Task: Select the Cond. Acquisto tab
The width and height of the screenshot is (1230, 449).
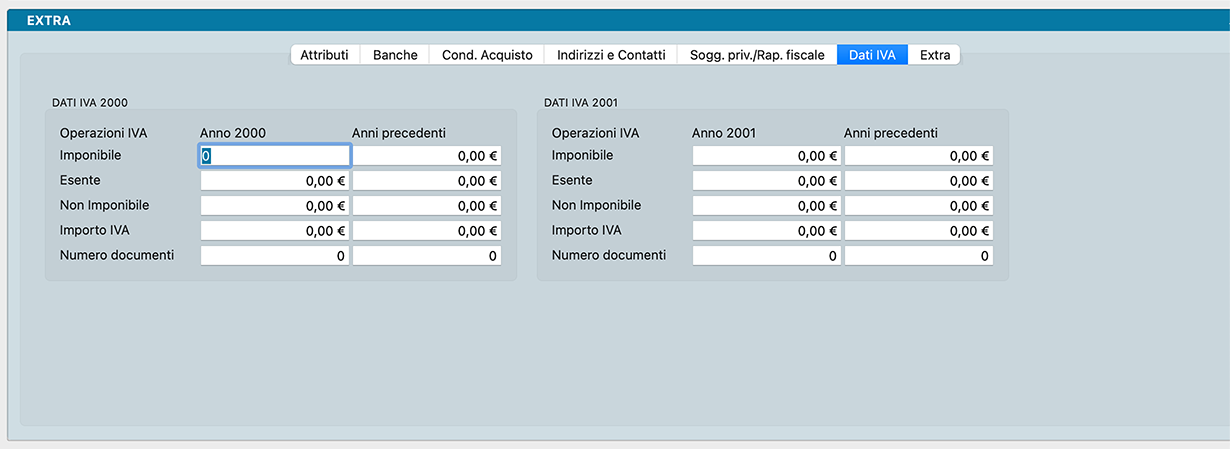Action: (x=487, y=55)
